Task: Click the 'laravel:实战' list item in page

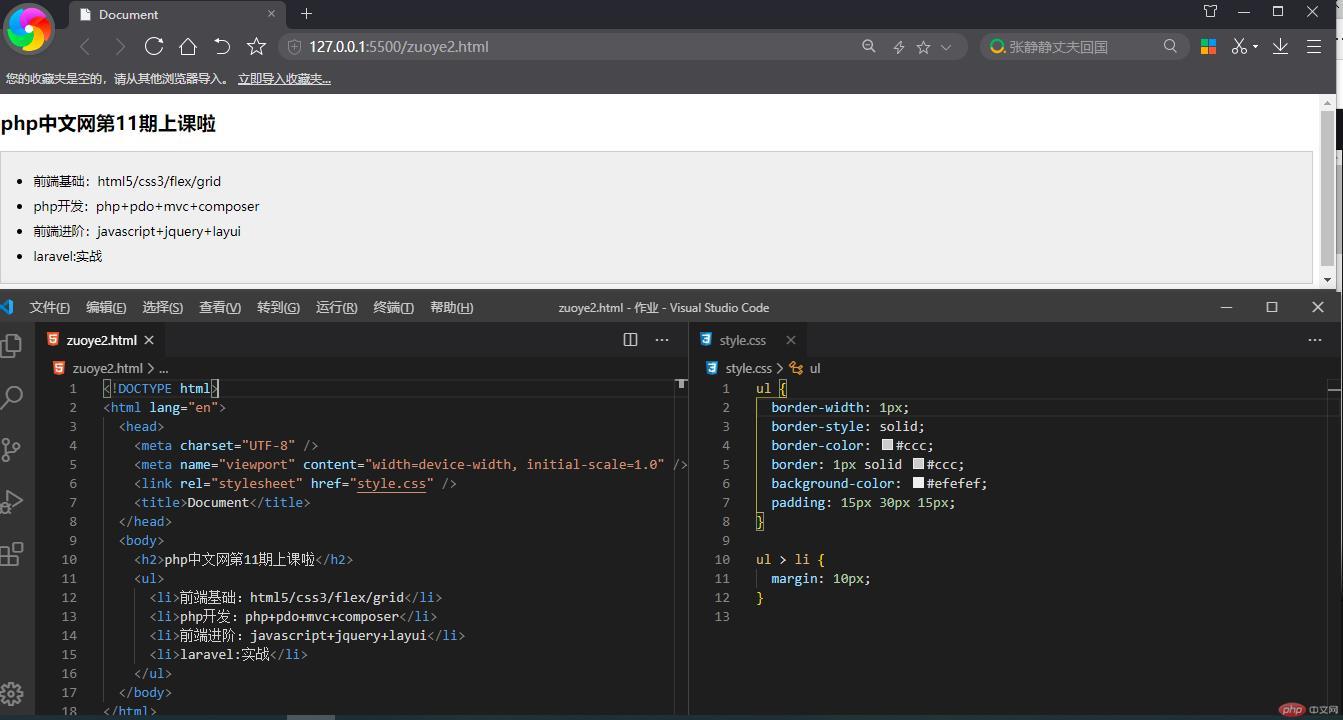Action: point(68,256)
